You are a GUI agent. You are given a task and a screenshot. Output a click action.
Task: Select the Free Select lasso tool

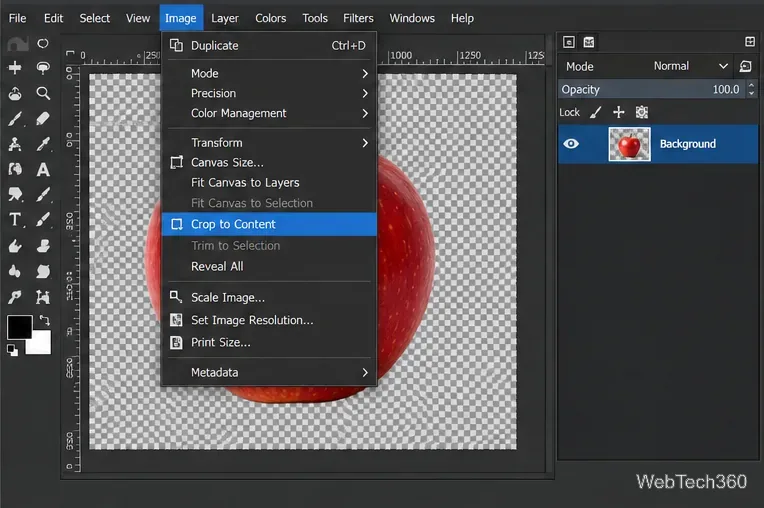(43, 43)
